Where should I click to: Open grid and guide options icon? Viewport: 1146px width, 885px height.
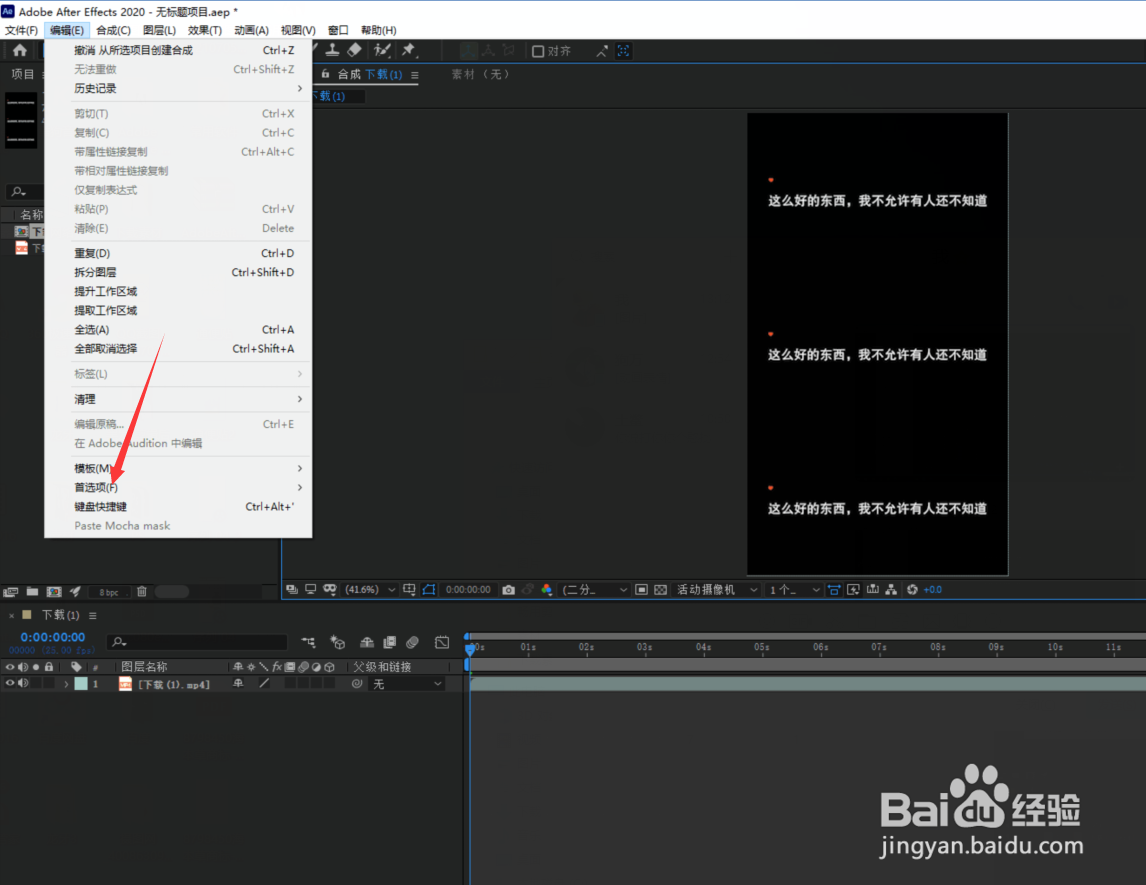click(409, 590)
